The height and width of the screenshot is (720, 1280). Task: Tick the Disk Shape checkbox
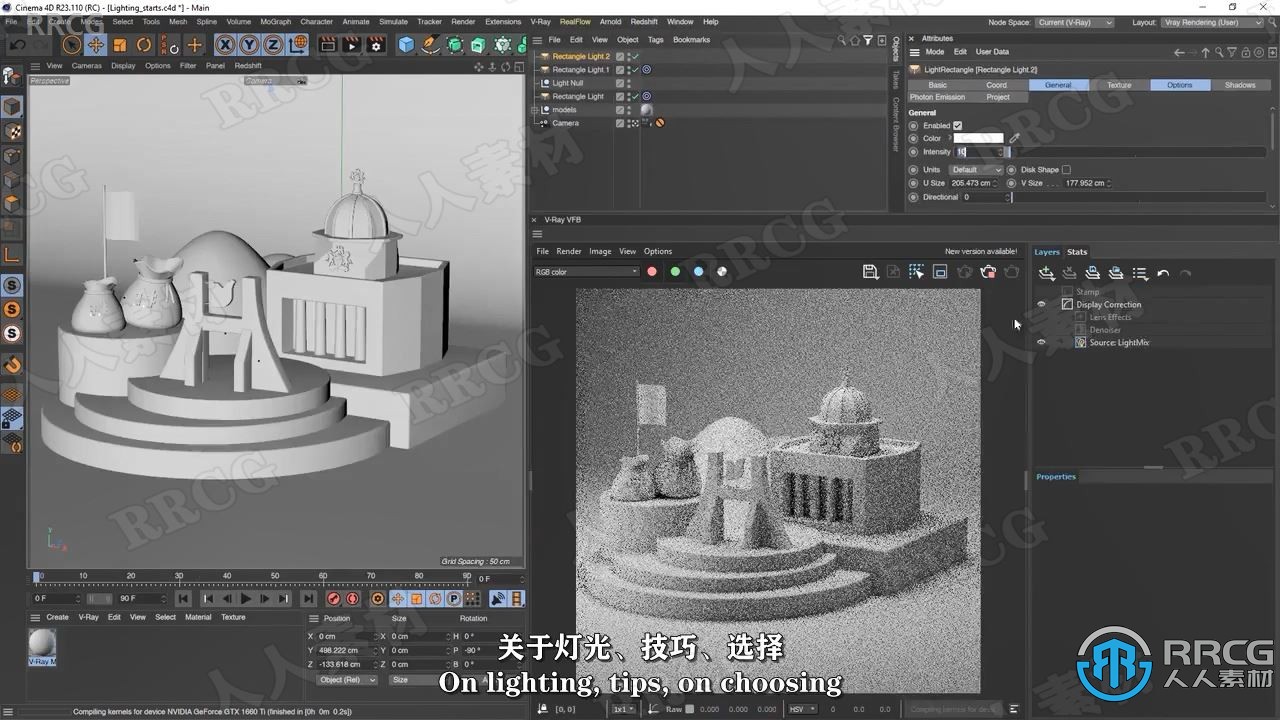[1066, 170]
